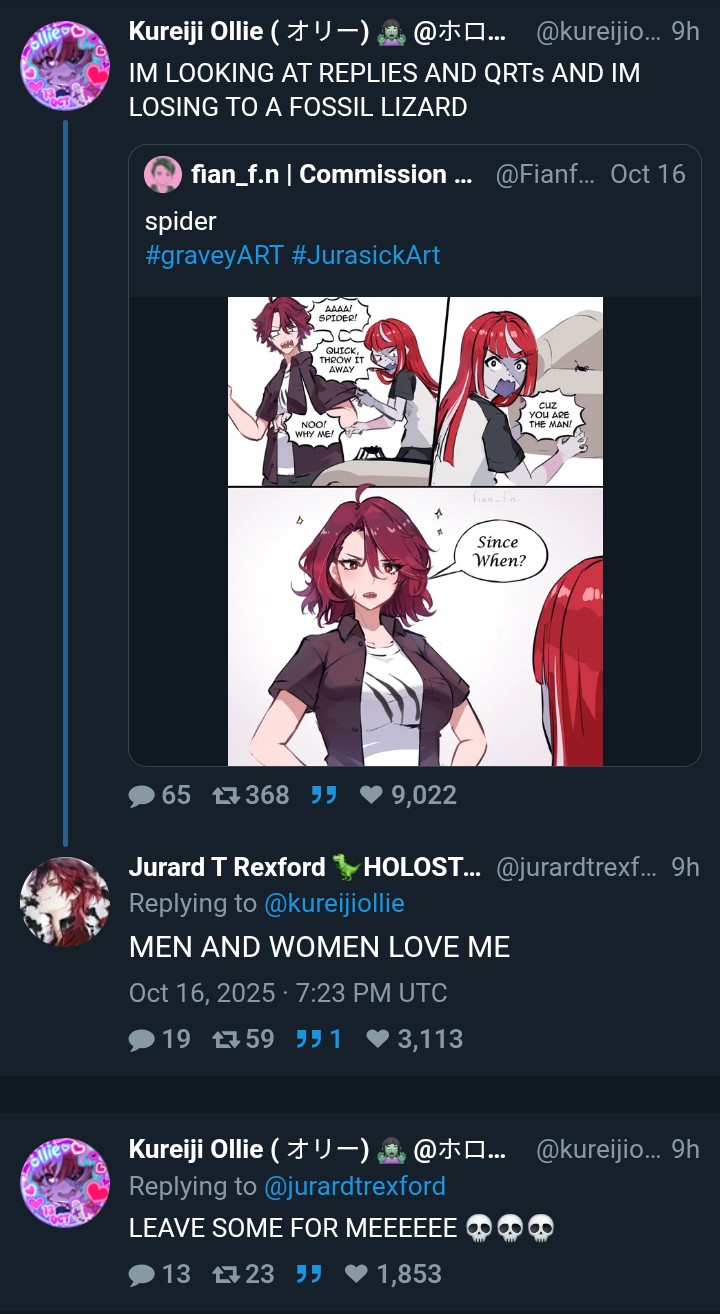View the quote on Jurard's reply
The height and width of the screenshot is (1314, 720).
click(319, 1039)
